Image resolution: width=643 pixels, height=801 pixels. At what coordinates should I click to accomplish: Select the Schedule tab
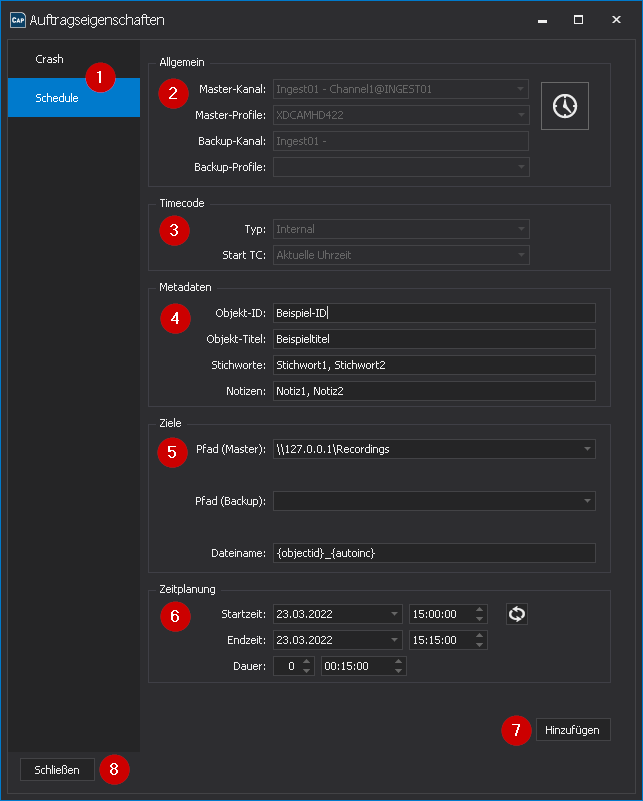point(74,98)
